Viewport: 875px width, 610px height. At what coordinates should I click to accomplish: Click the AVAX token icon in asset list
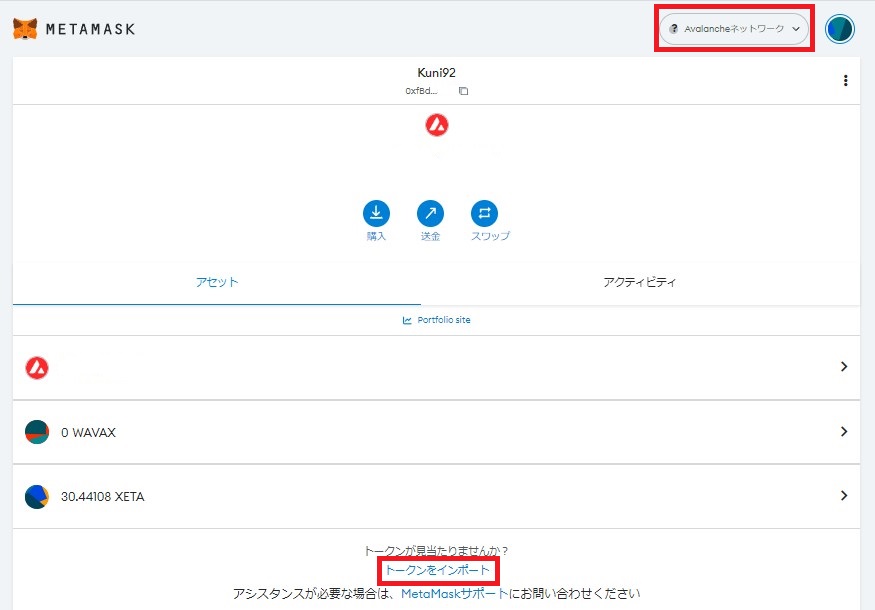(37, 368)
